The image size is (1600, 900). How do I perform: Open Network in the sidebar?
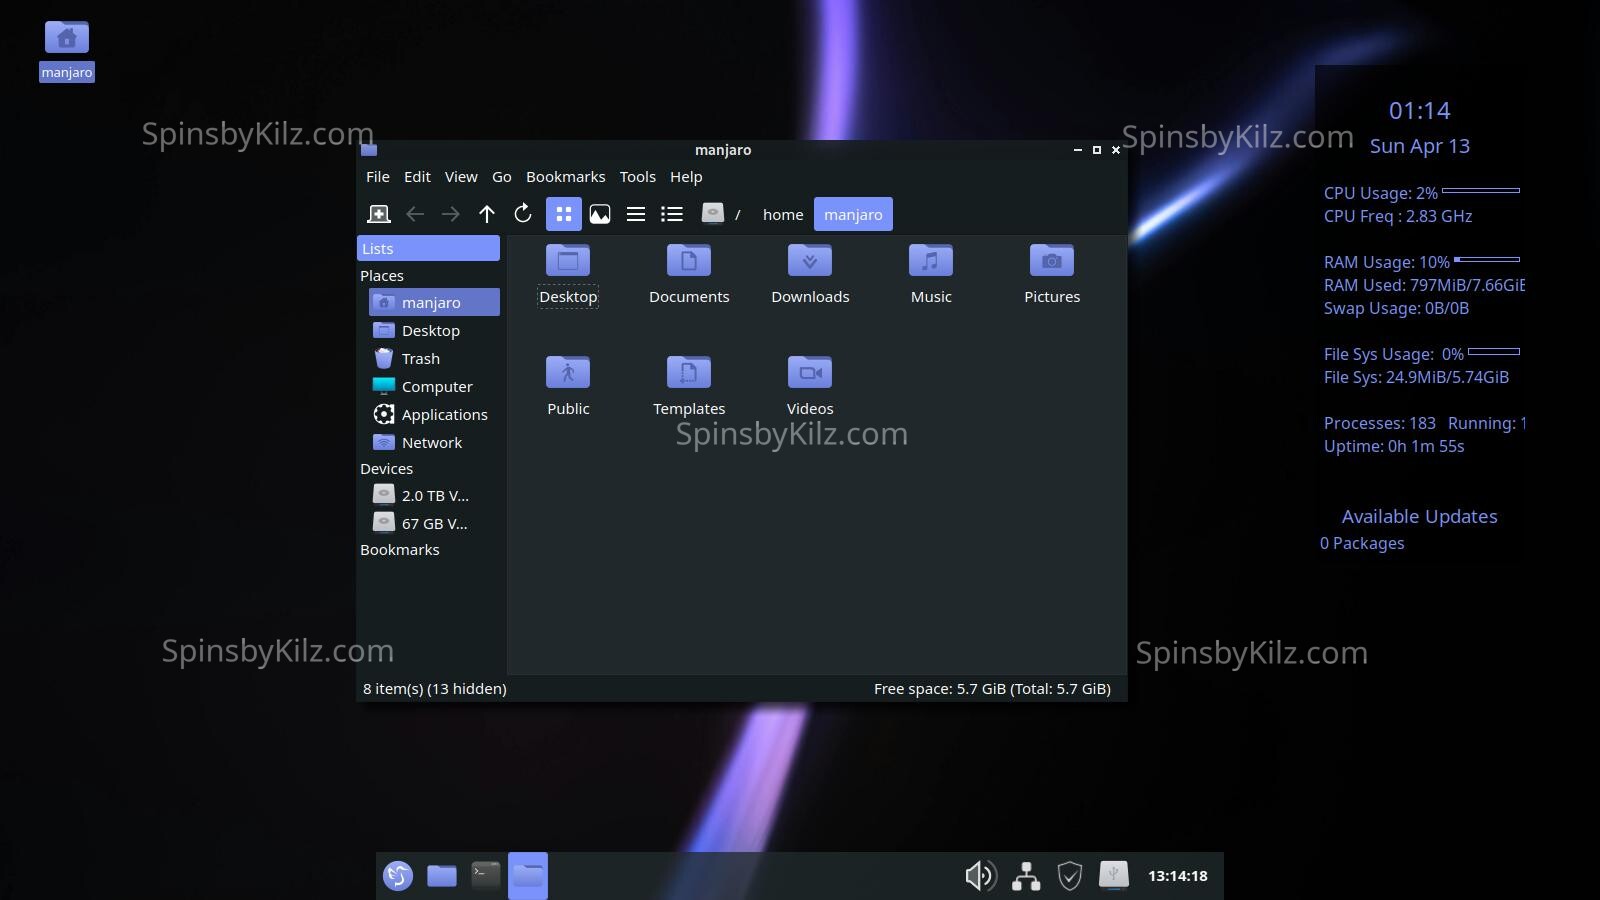[434, 442]
